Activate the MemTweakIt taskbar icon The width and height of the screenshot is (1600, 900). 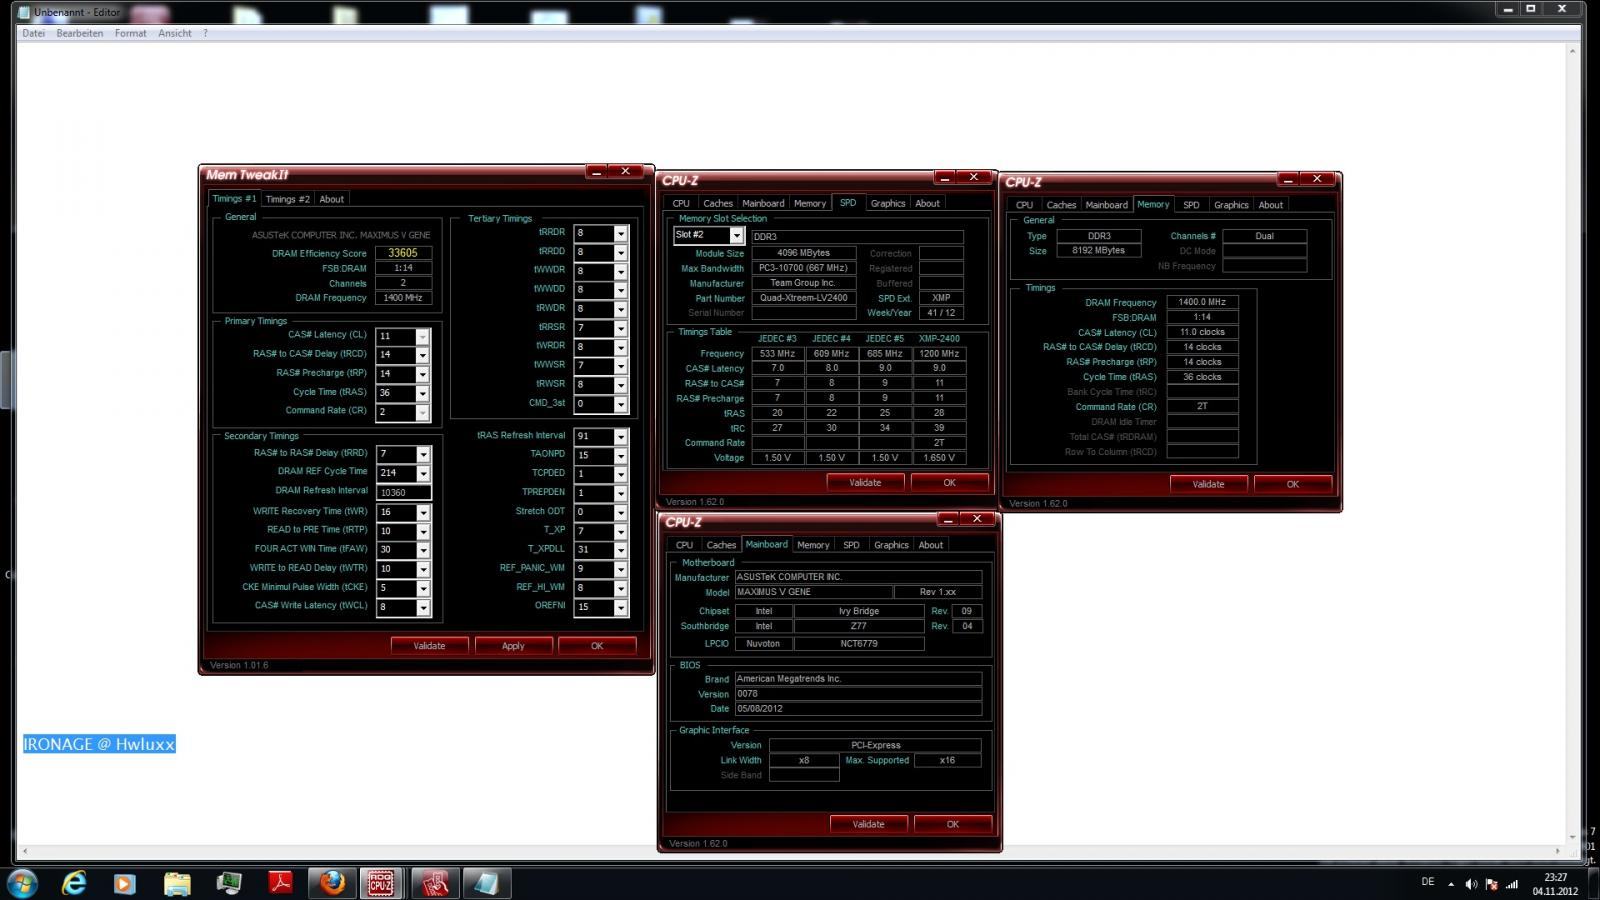point(434,883)
